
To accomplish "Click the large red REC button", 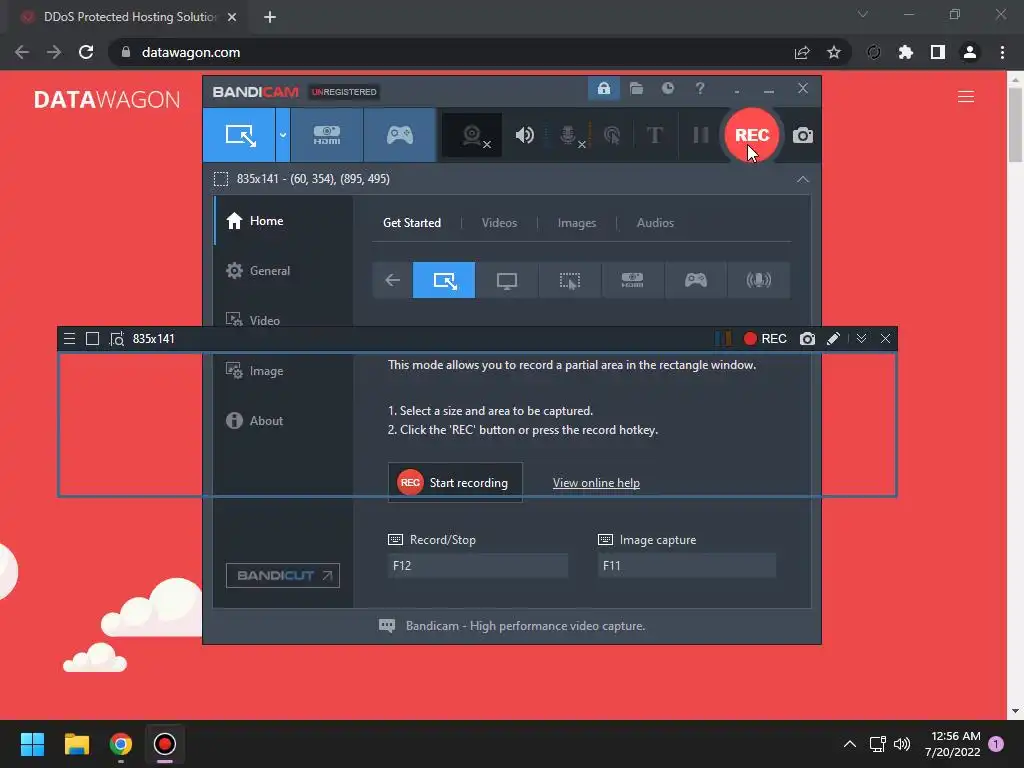I will (752, 135).
